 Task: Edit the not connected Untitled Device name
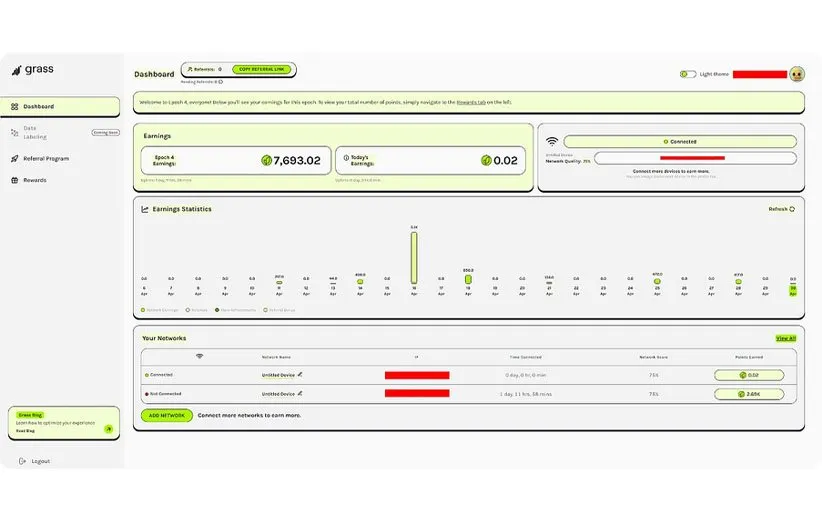pos(300,394)
